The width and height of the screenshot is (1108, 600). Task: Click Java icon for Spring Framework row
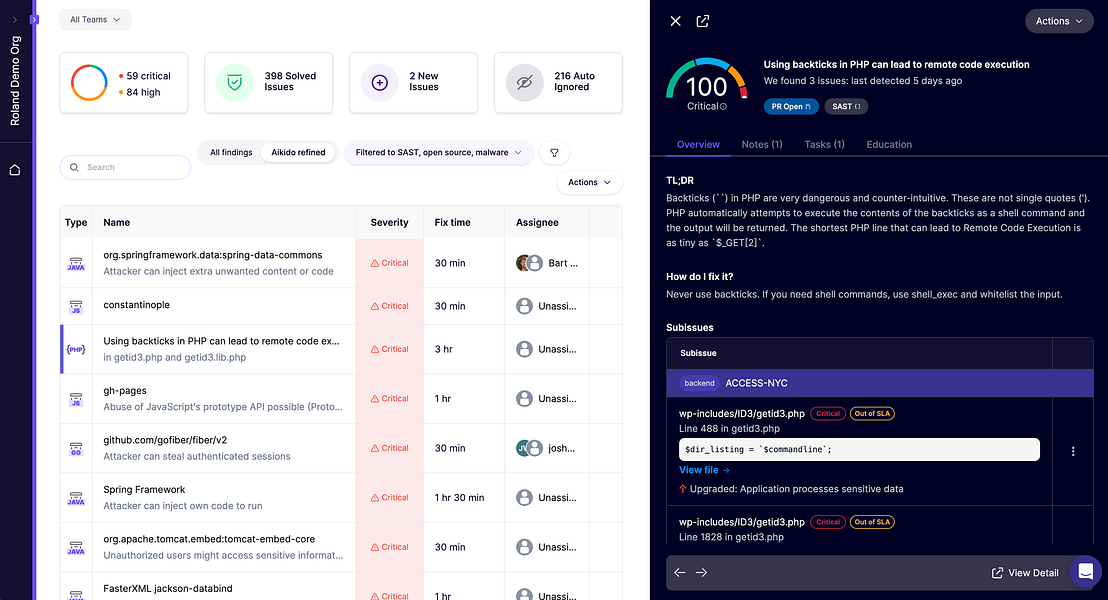76,498
